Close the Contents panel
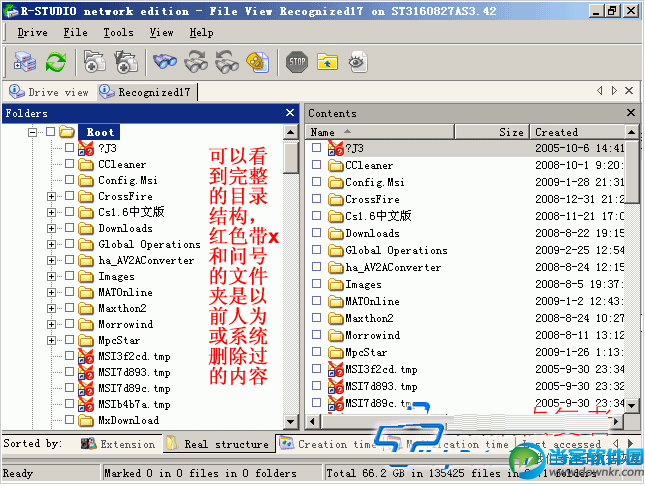Screen dimensions: 645x486 [x=631, y=113]
